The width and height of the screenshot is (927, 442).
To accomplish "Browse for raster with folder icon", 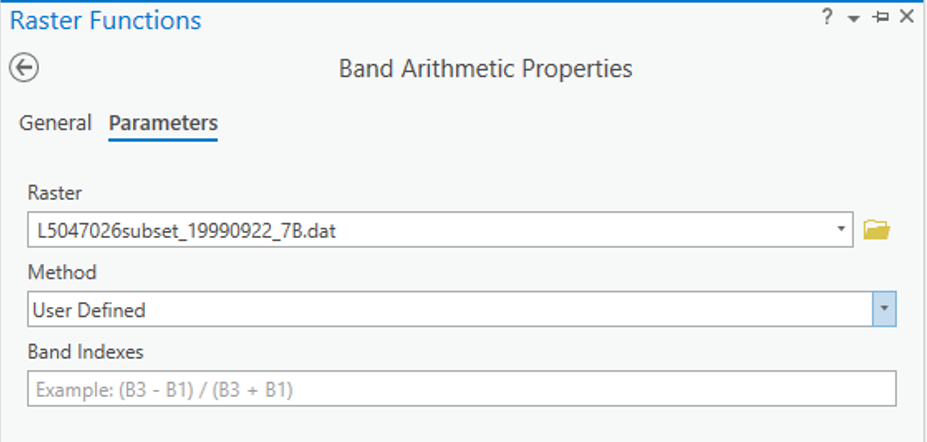I will click(x=876, y=231).
